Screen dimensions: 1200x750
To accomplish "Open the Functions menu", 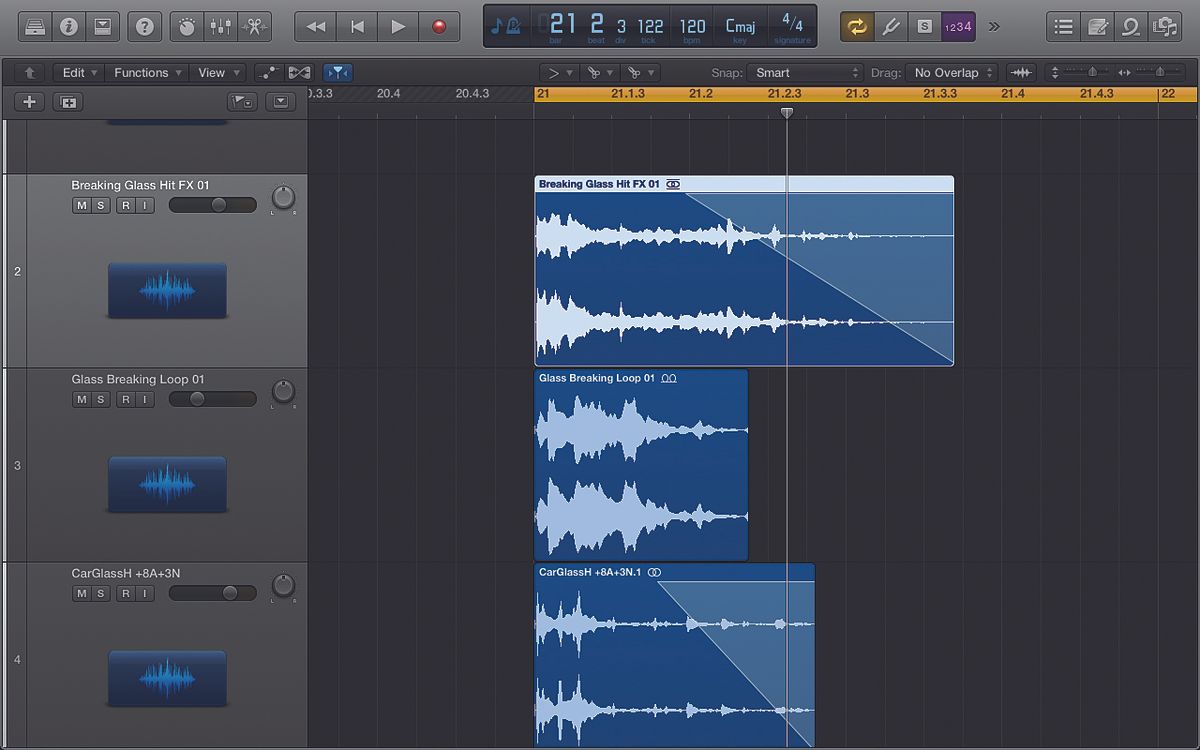I will pyautogui.click(x=146, y=72).
